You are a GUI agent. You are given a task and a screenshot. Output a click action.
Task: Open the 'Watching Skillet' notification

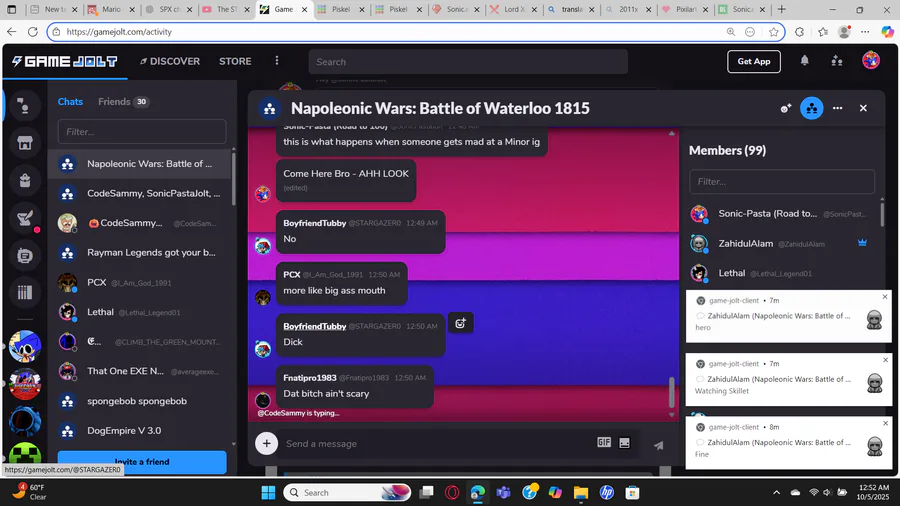pos(789,379)
